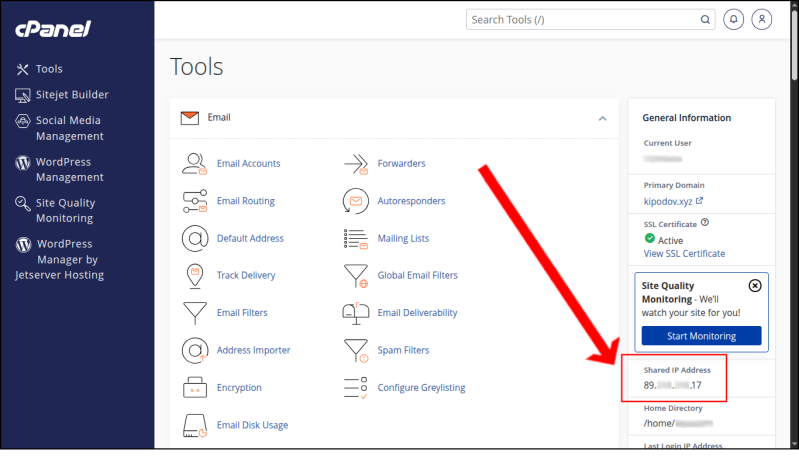The height and width of the screenshot is (467, 799).
Task: Open WordPress Manager by Jetserver Hosting
Action: (60, 259)
